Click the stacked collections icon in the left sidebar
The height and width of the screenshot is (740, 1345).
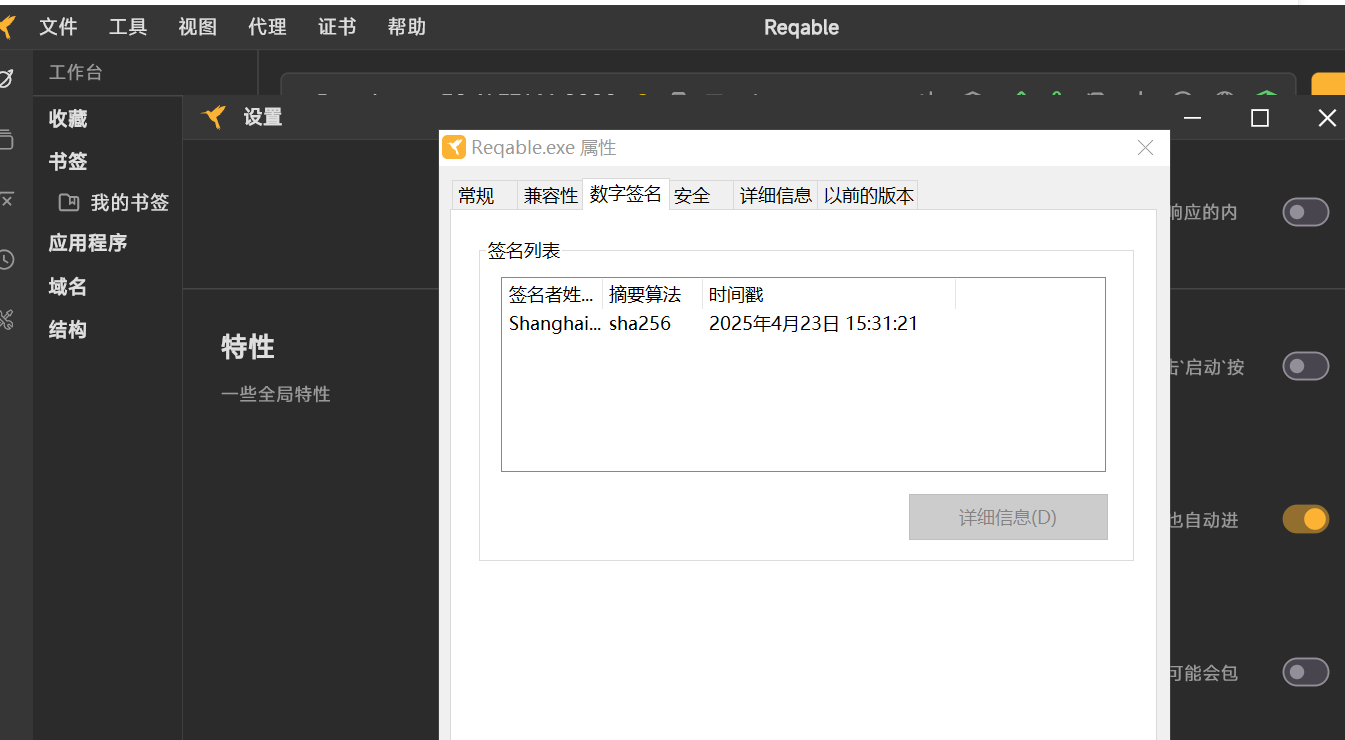click(6, 139)
